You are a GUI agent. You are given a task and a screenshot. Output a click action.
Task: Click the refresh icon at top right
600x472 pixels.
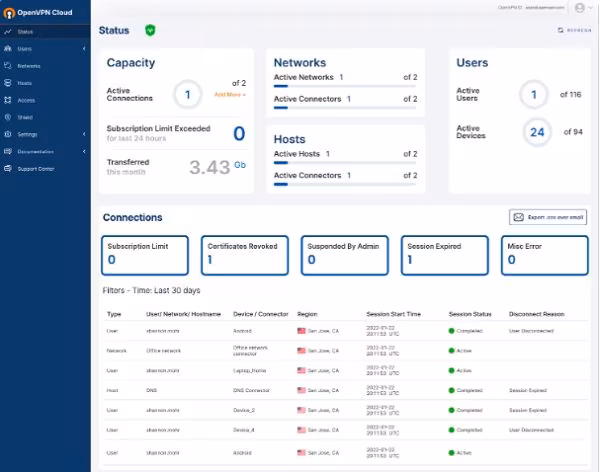(x=561, y=30)
